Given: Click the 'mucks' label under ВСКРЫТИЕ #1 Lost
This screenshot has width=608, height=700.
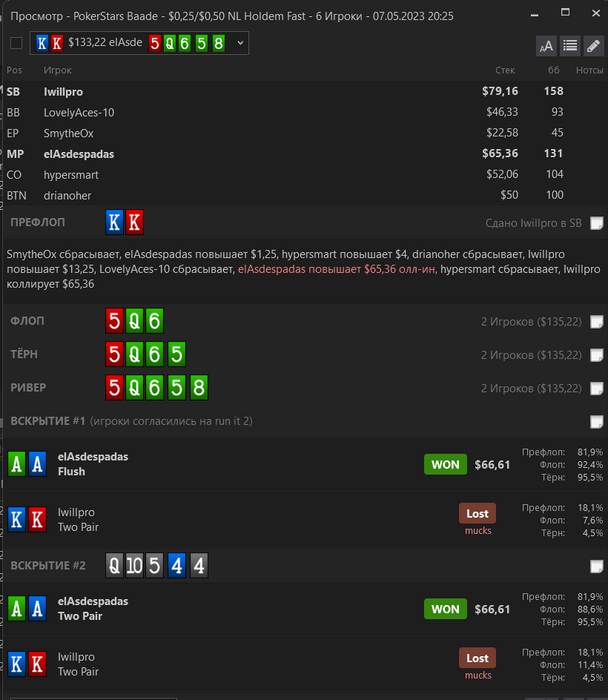Looking at the screenshot, I should [x=478, y=531].
